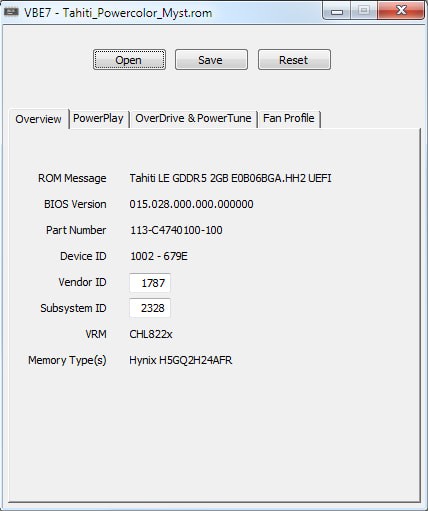
Task: Edit the Vendor ID field 1787
Action: (x=150, y=283)
